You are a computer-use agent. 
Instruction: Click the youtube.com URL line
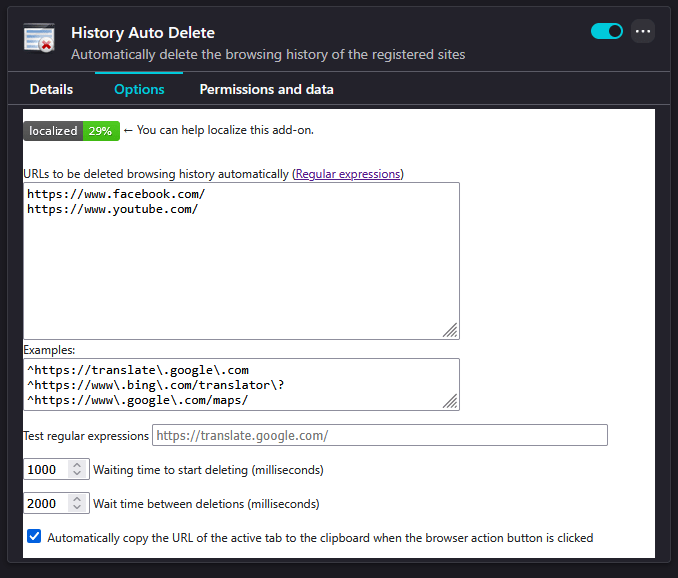(112, 209)
